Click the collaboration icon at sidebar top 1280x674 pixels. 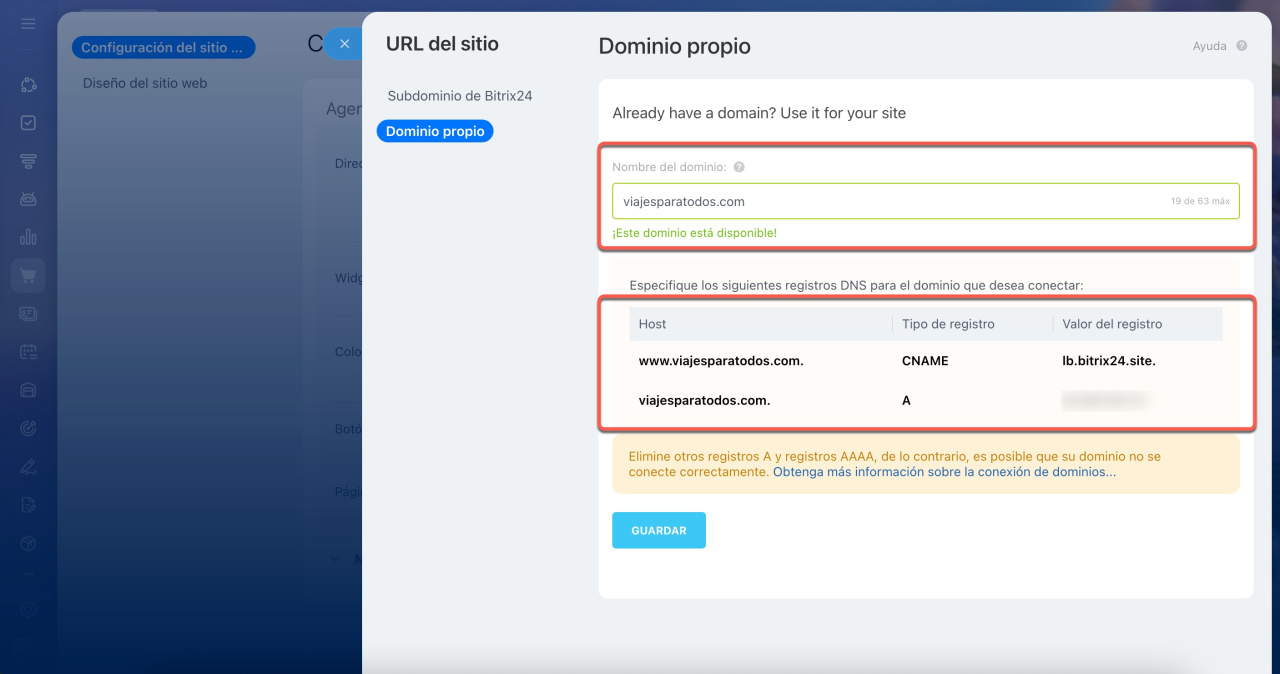tap(28, 85)
